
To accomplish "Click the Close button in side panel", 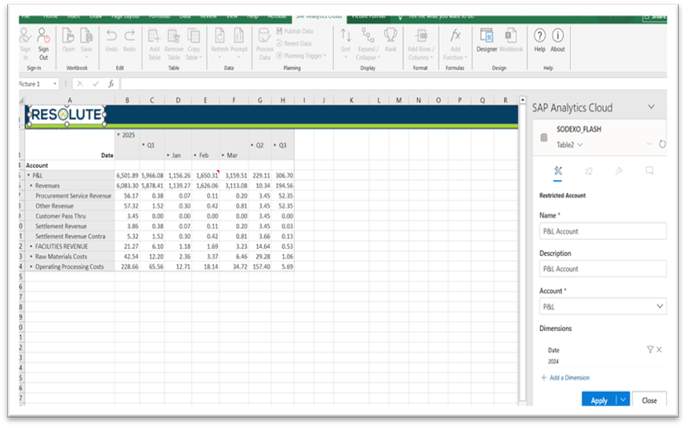I will (649, 399).
